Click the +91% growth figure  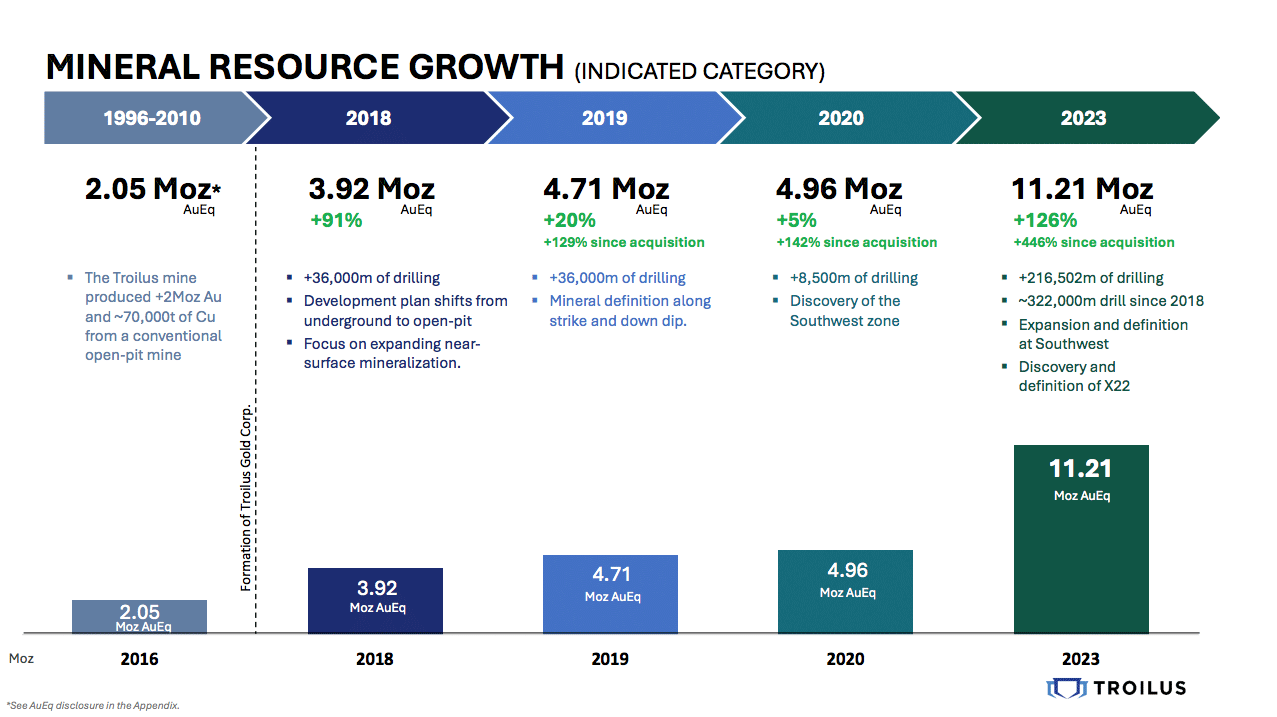tap(336, 221)
